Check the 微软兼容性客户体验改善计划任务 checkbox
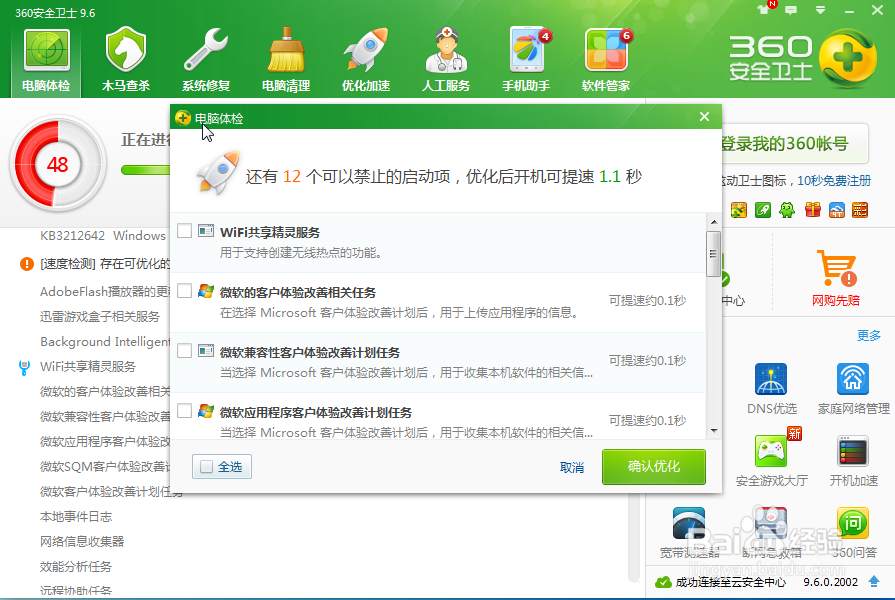The image size is (895, 600). (x=184, y=351)
